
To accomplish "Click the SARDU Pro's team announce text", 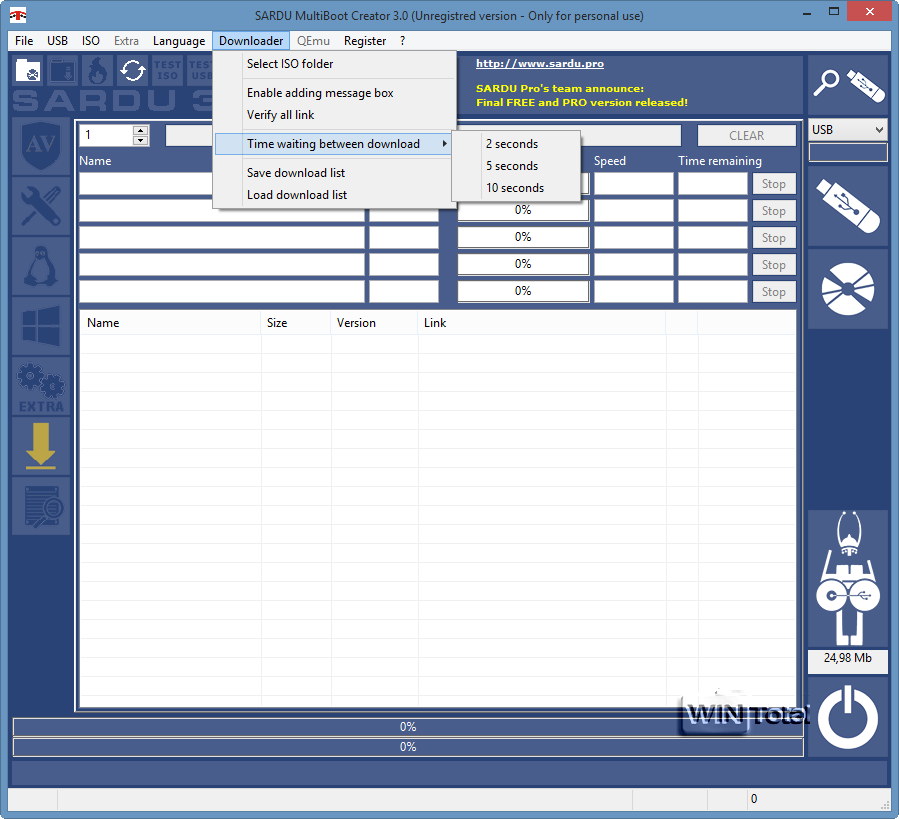I will pyautogui.click(x=560, y=88).
